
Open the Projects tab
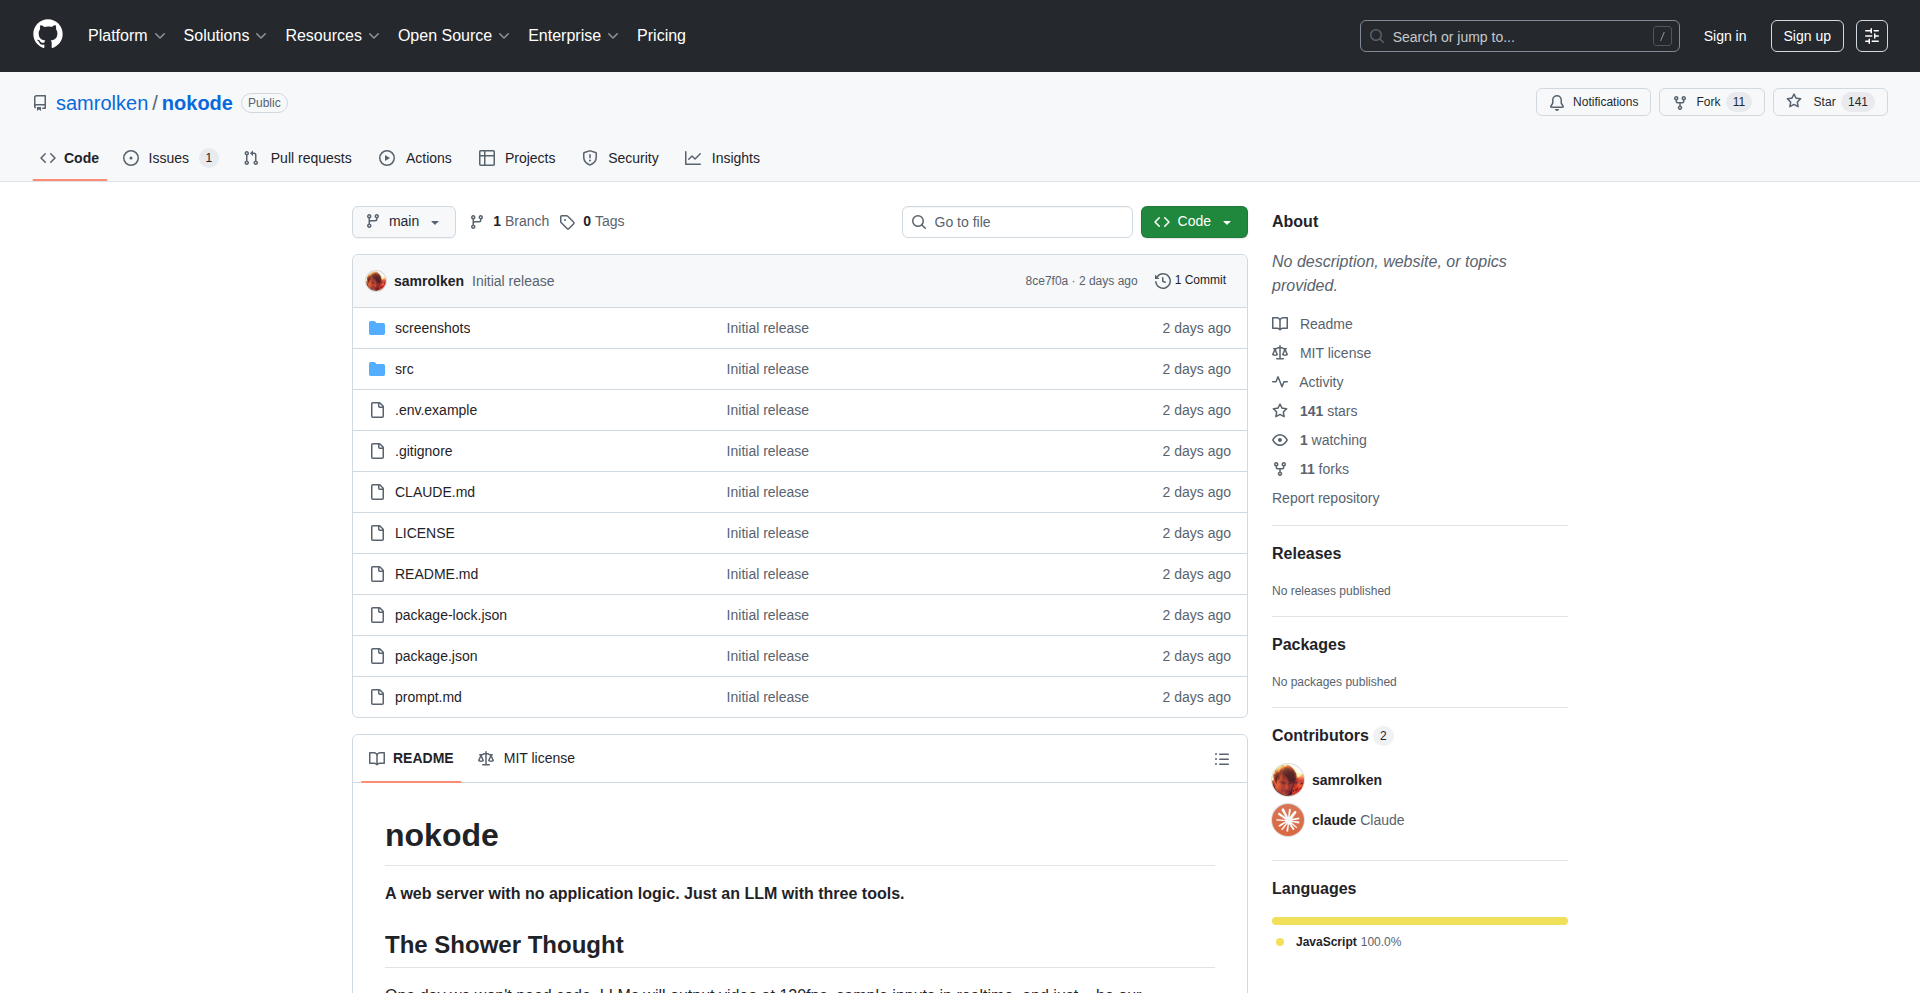(517, 158)
